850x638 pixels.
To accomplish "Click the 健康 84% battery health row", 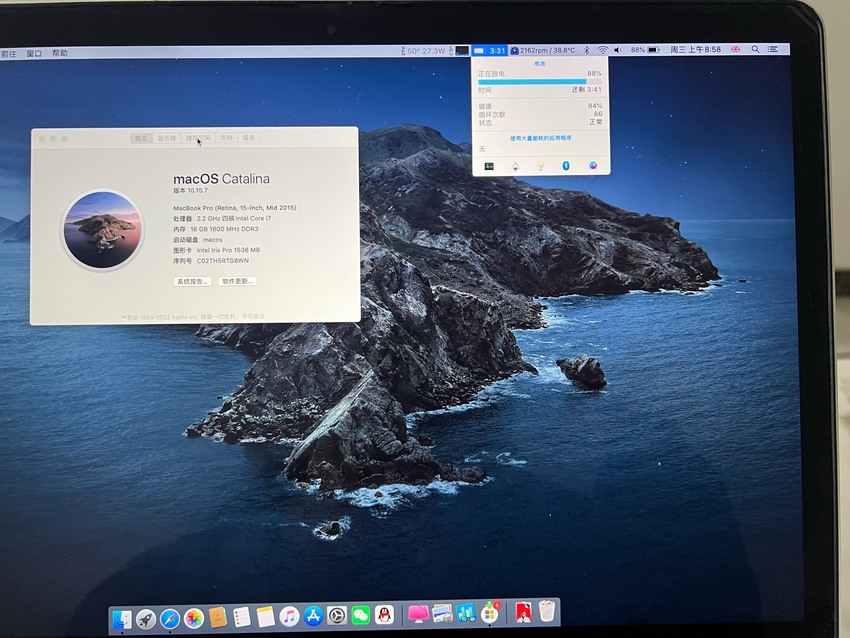I will (x=540, y=106).
